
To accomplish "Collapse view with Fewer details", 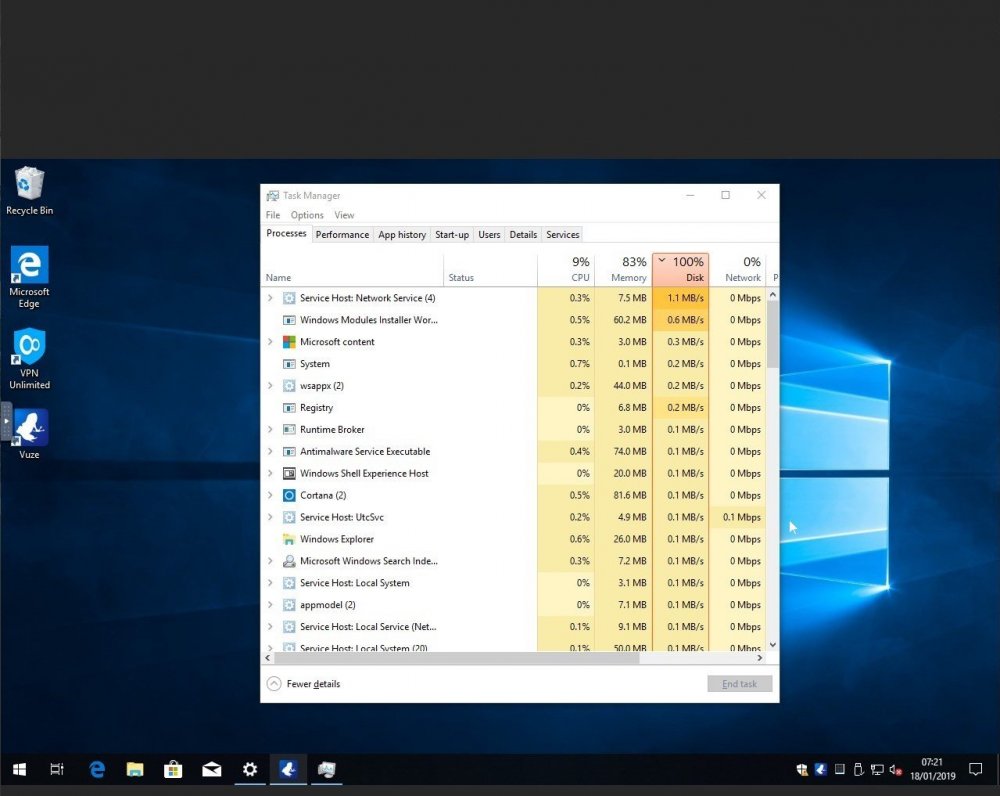I will [304, 684].
